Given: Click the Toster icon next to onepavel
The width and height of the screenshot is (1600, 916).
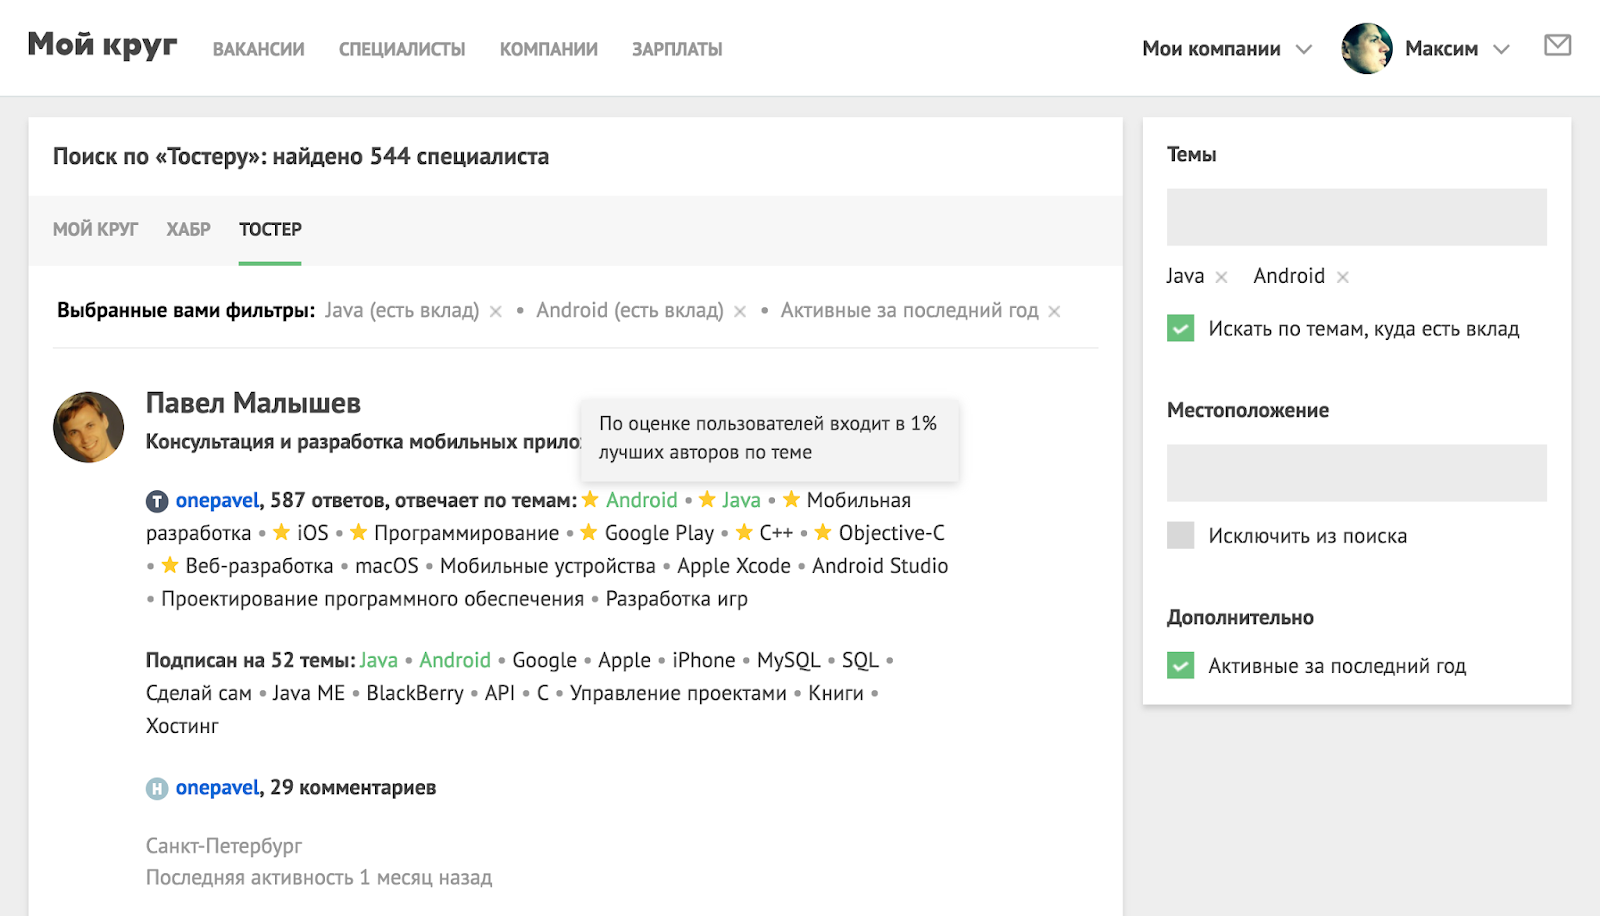Looking at the screenshot, I should (x=157, y=501).
